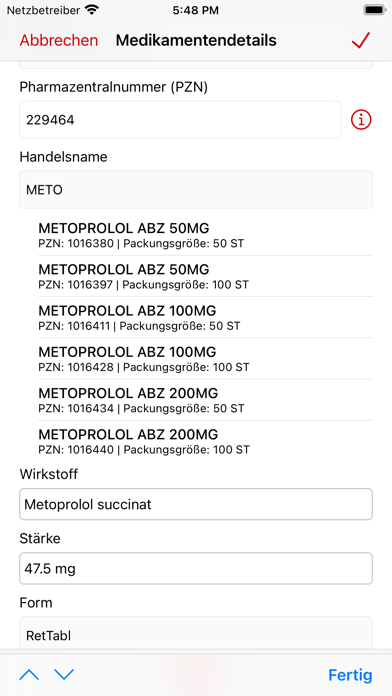Tap the red checkmark to confirm
This screenshot has width=392, height=696.
coord(360,40)
